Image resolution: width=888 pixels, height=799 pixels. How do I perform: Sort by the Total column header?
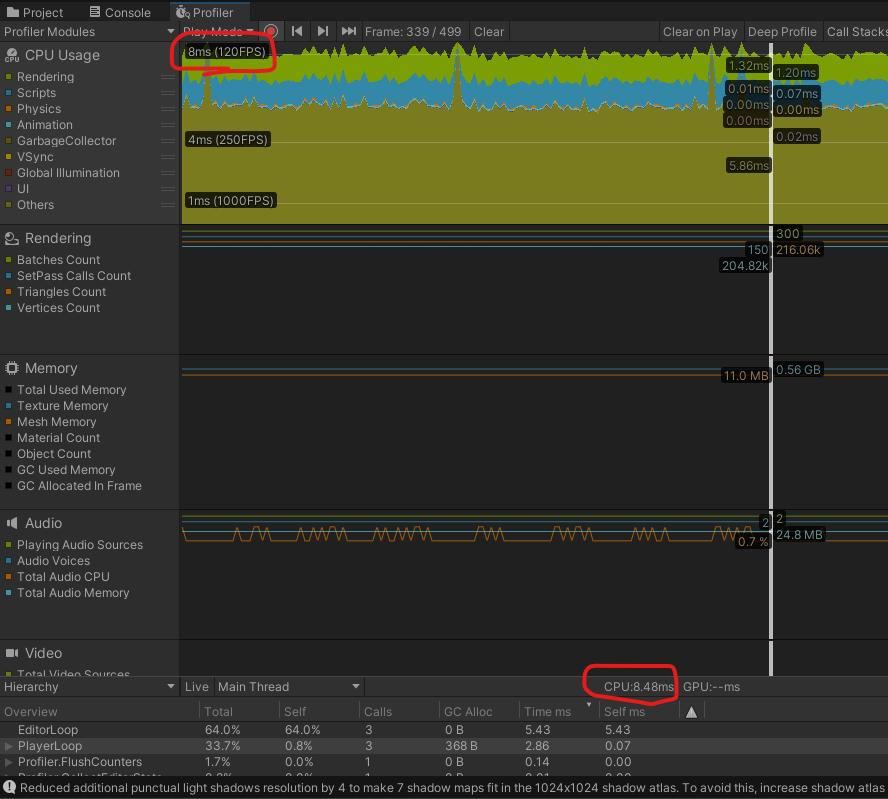239,712
